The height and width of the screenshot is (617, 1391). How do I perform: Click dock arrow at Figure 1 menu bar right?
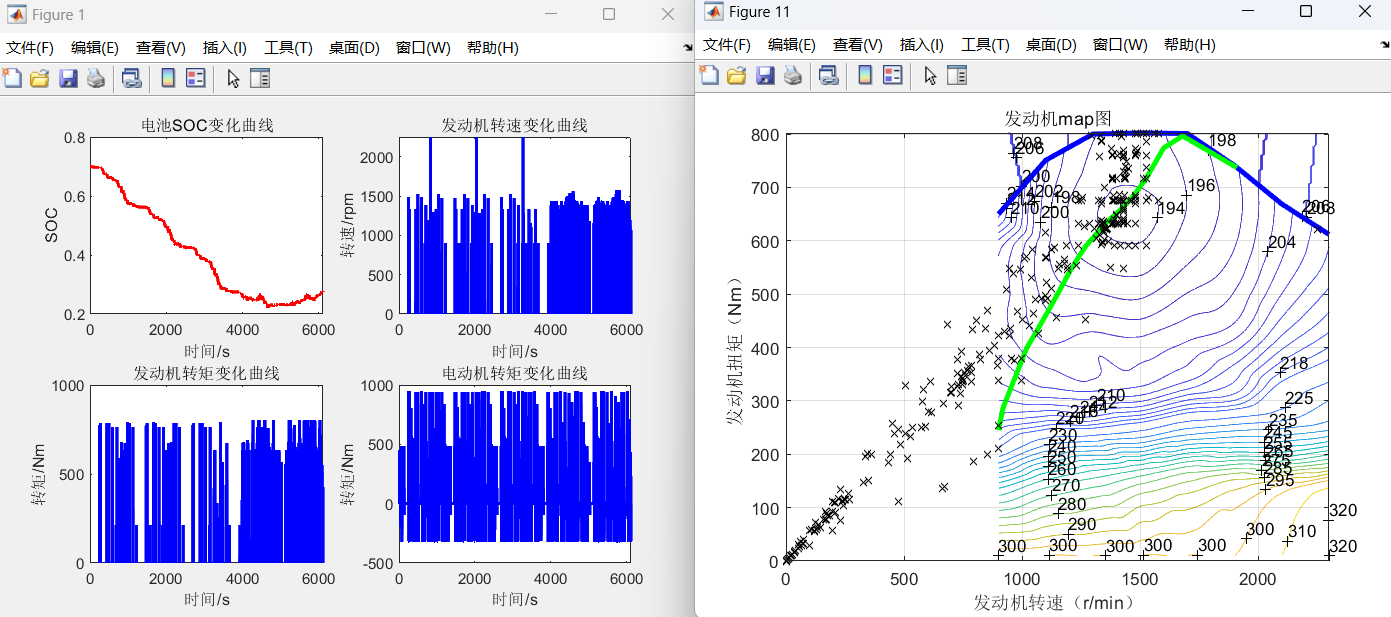[x=687, y=47]
